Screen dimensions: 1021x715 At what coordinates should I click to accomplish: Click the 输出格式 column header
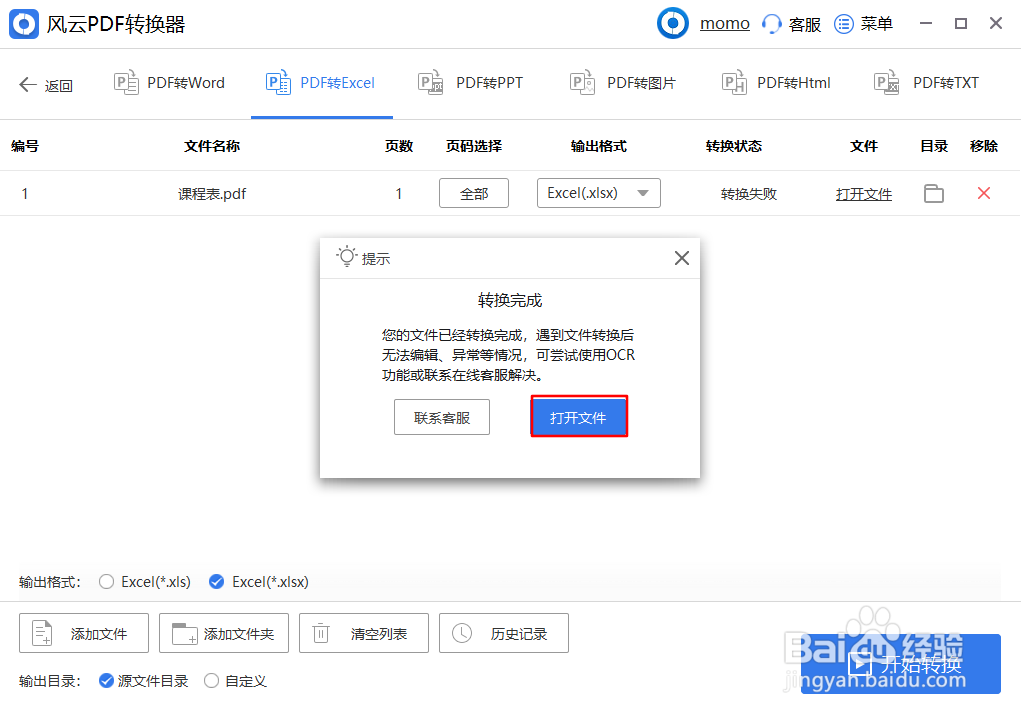click(598, 146)
